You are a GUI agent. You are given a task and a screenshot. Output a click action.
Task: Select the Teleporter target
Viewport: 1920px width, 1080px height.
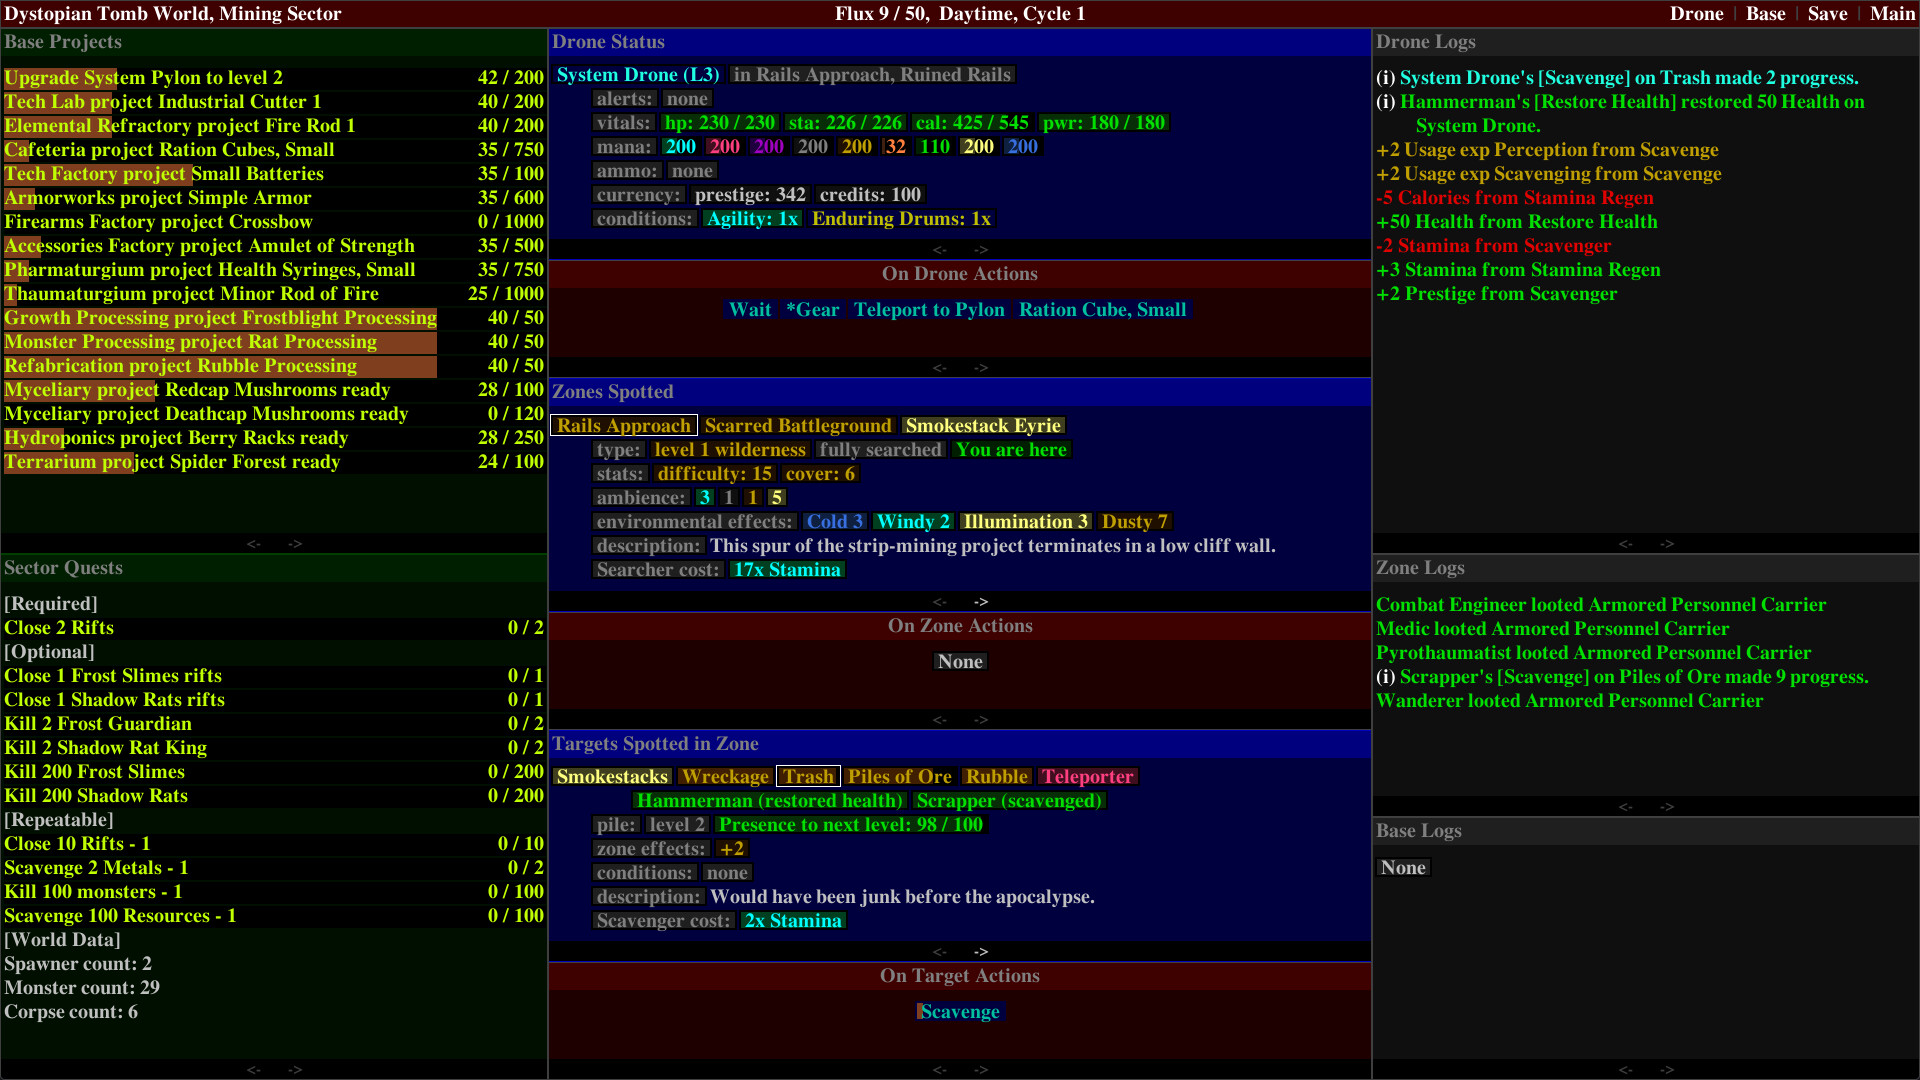point(1088,776)
